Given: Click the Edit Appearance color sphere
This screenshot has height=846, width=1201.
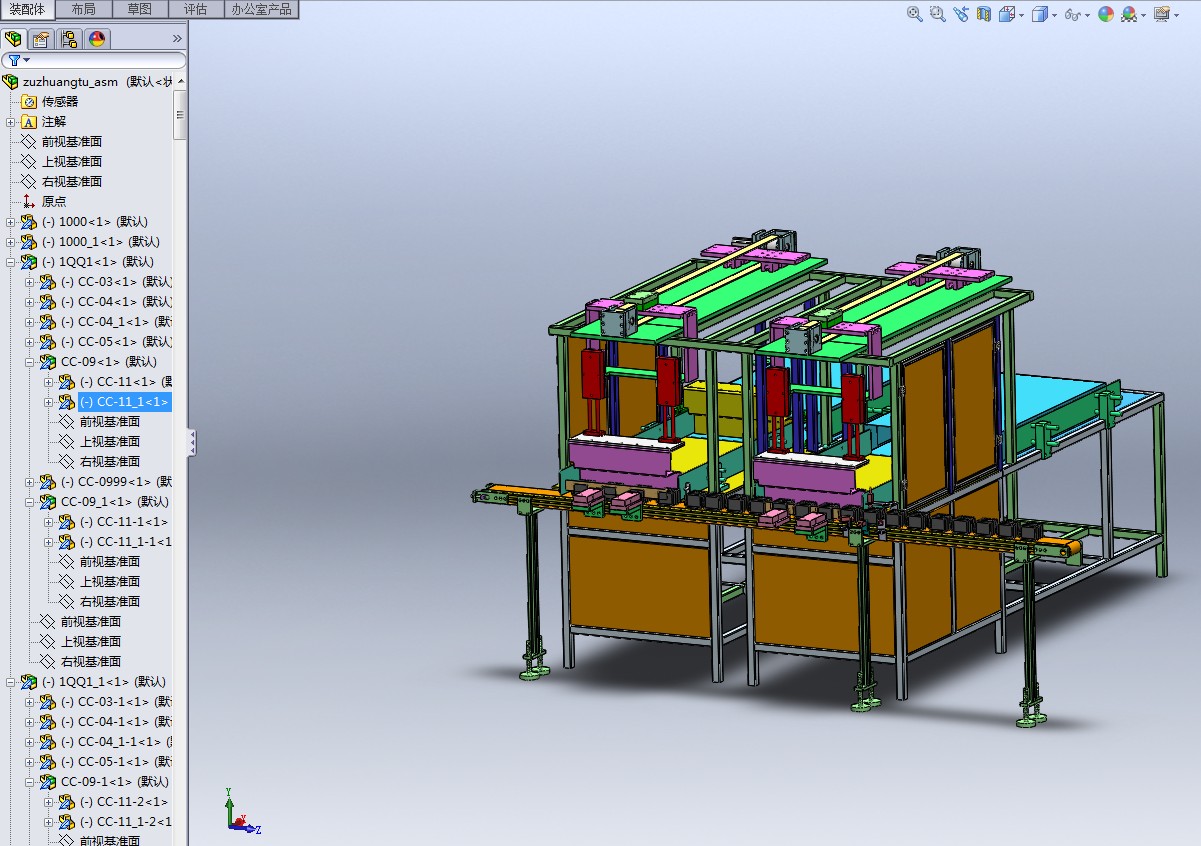Looking at the screenshot, I should 1105,14.
